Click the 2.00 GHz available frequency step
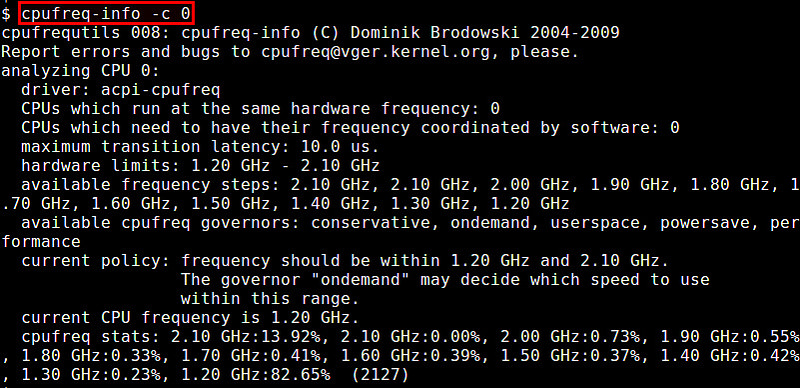Image resolution: width=800 pixels, height=388 pixels. [x=532, y=185]
